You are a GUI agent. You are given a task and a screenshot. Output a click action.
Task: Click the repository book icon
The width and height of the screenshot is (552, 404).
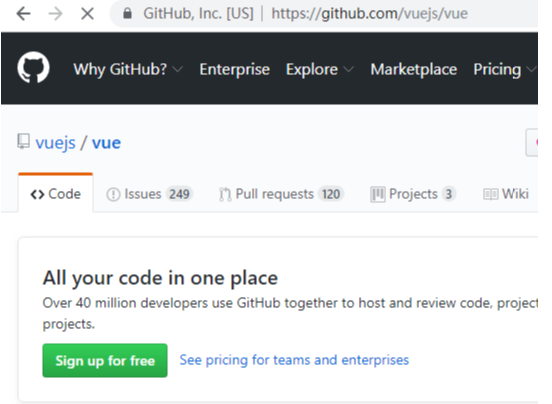point(24,141)
